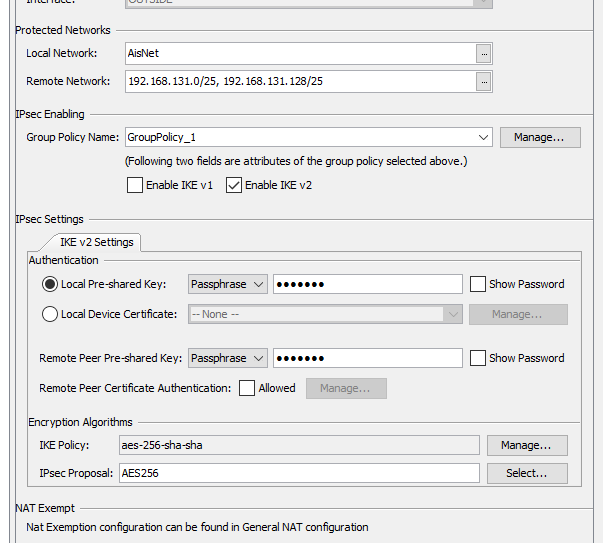Click the Remote Network browse ellipsis button
603x543 pixels.
pos(484,81)
